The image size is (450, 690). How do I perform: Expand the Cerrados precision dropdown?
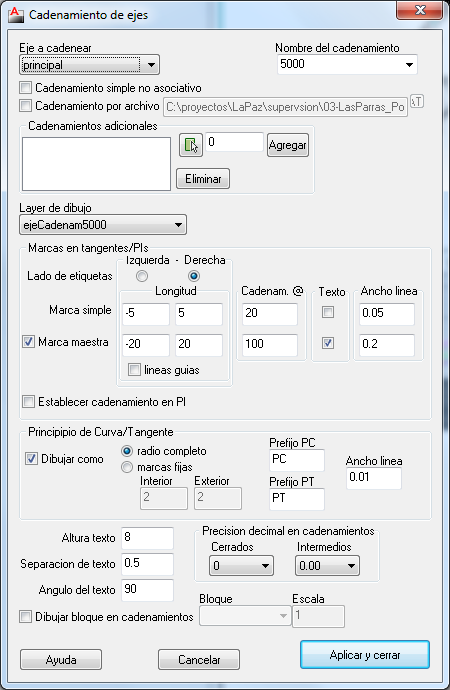(x=241, y=565)
